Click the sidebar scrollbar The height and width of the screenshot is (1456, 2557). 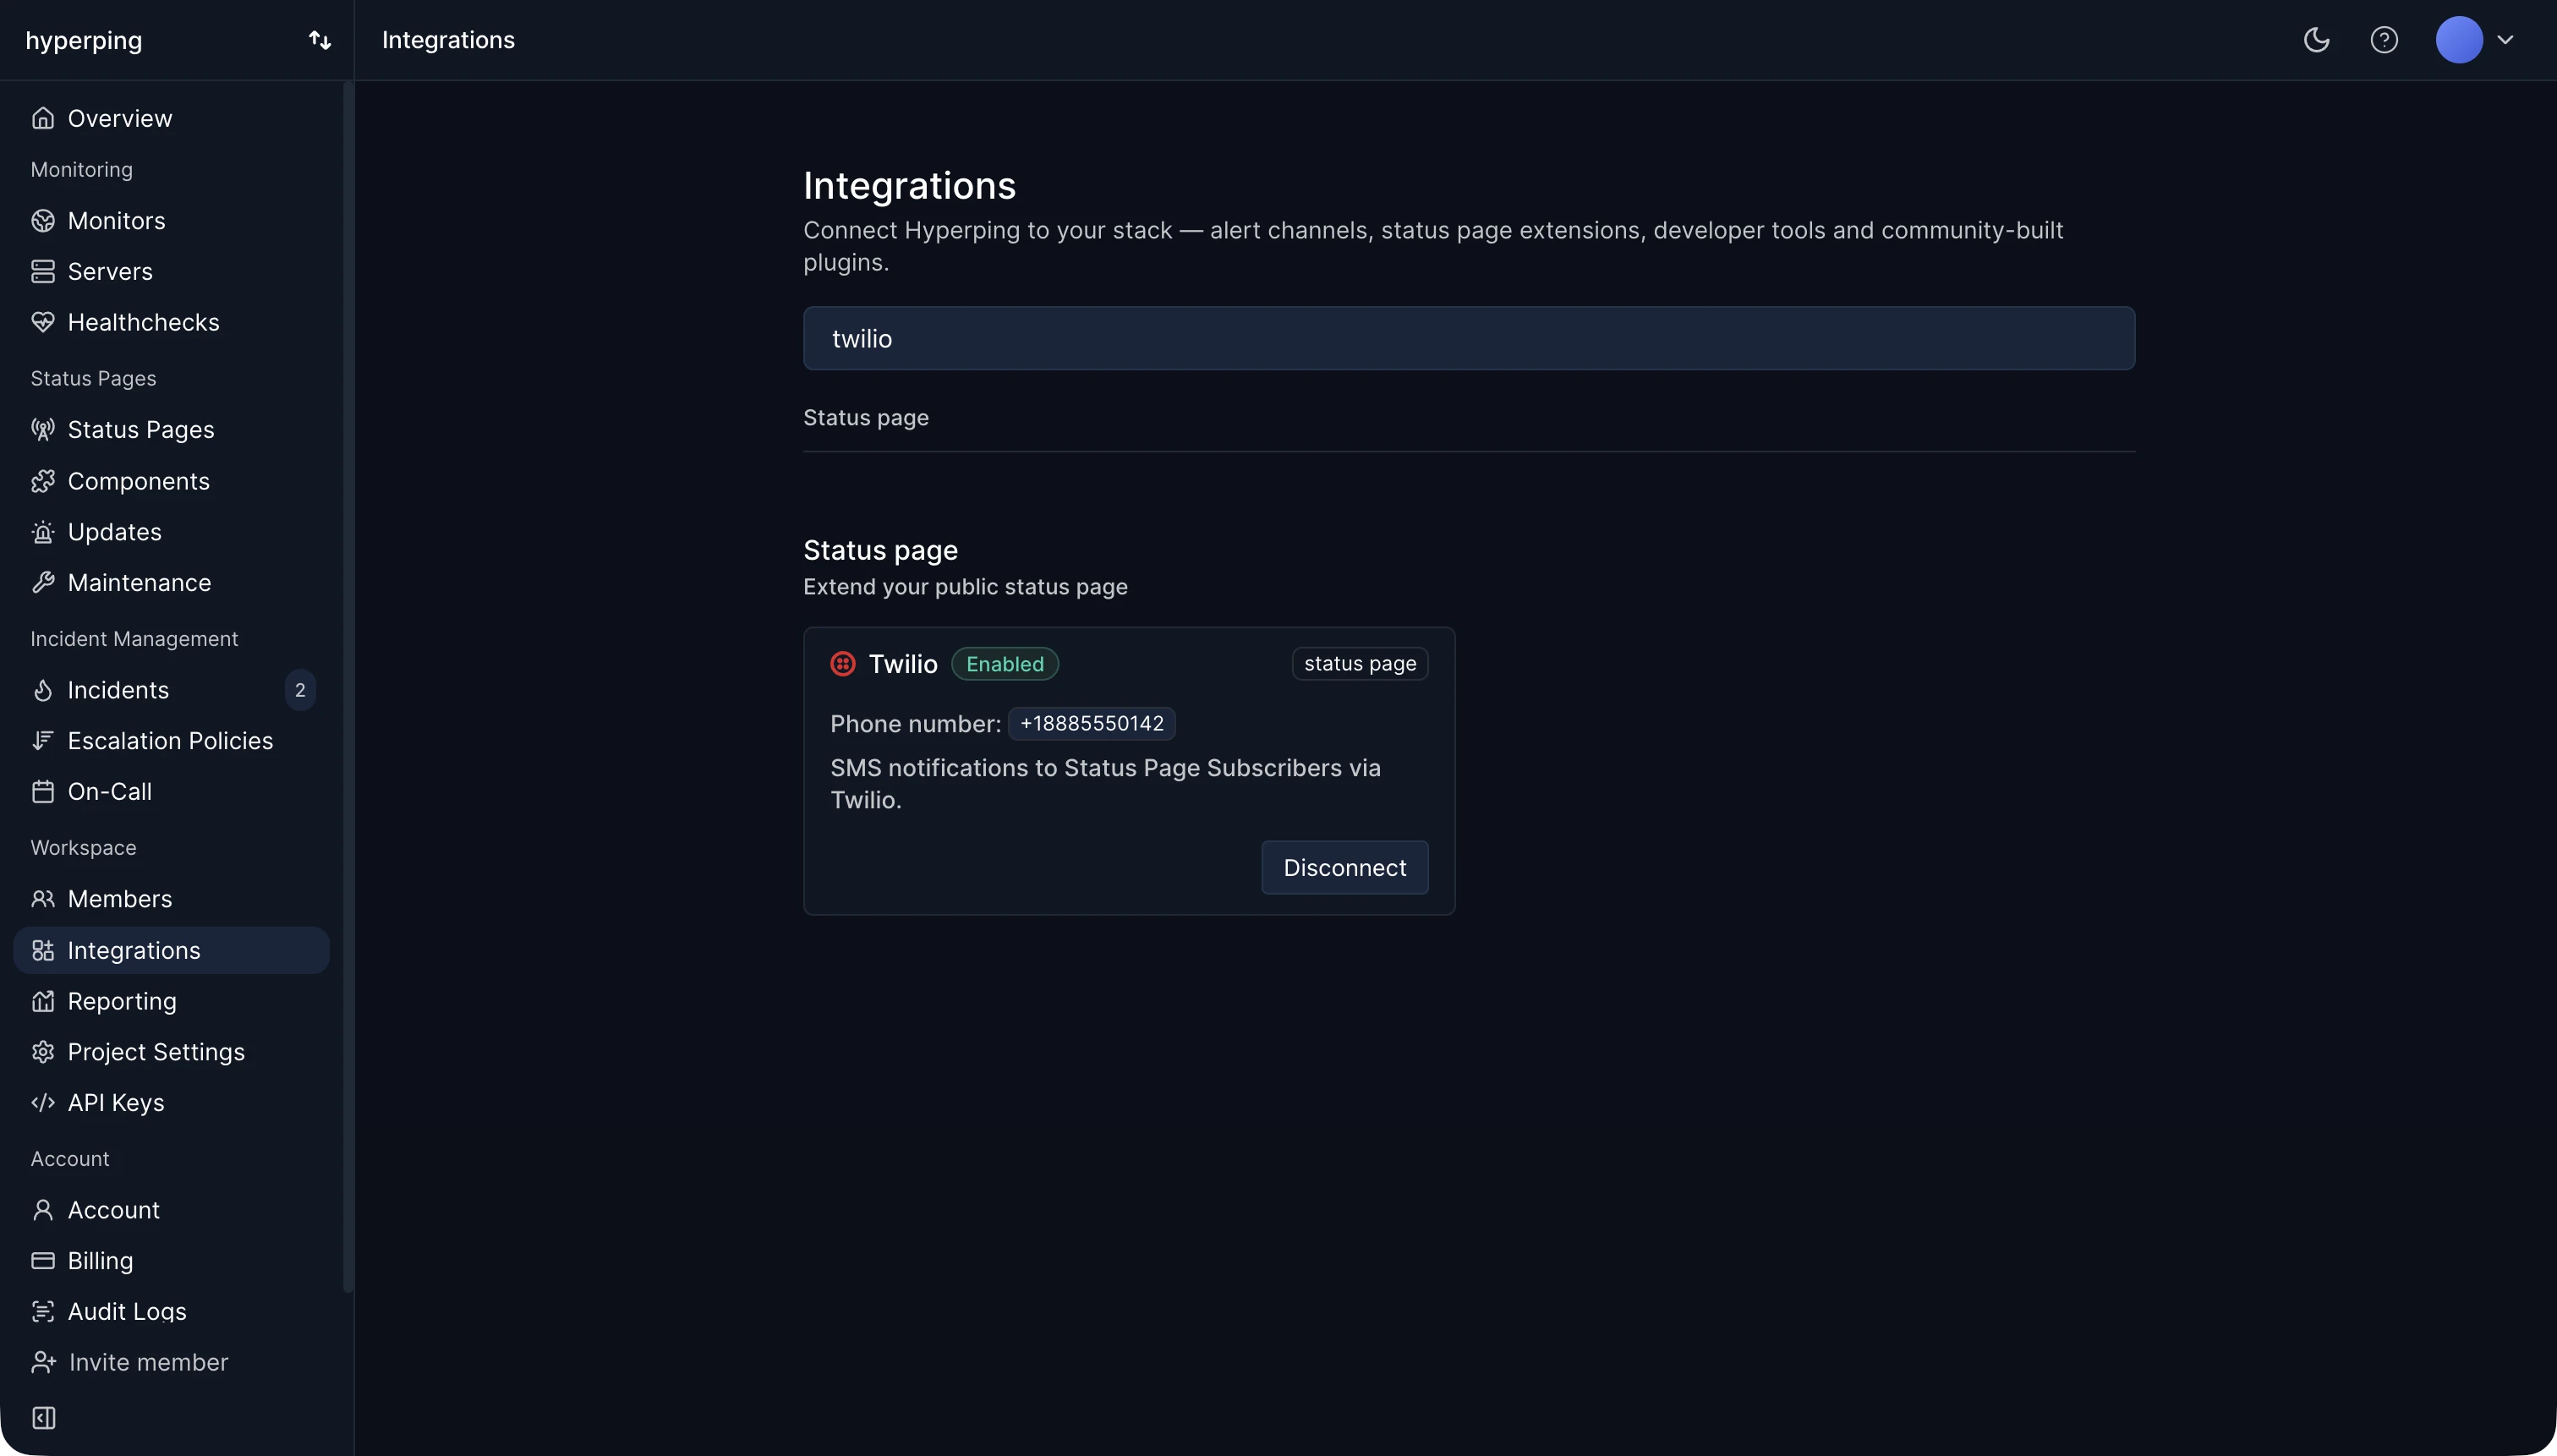pos(348,688)
